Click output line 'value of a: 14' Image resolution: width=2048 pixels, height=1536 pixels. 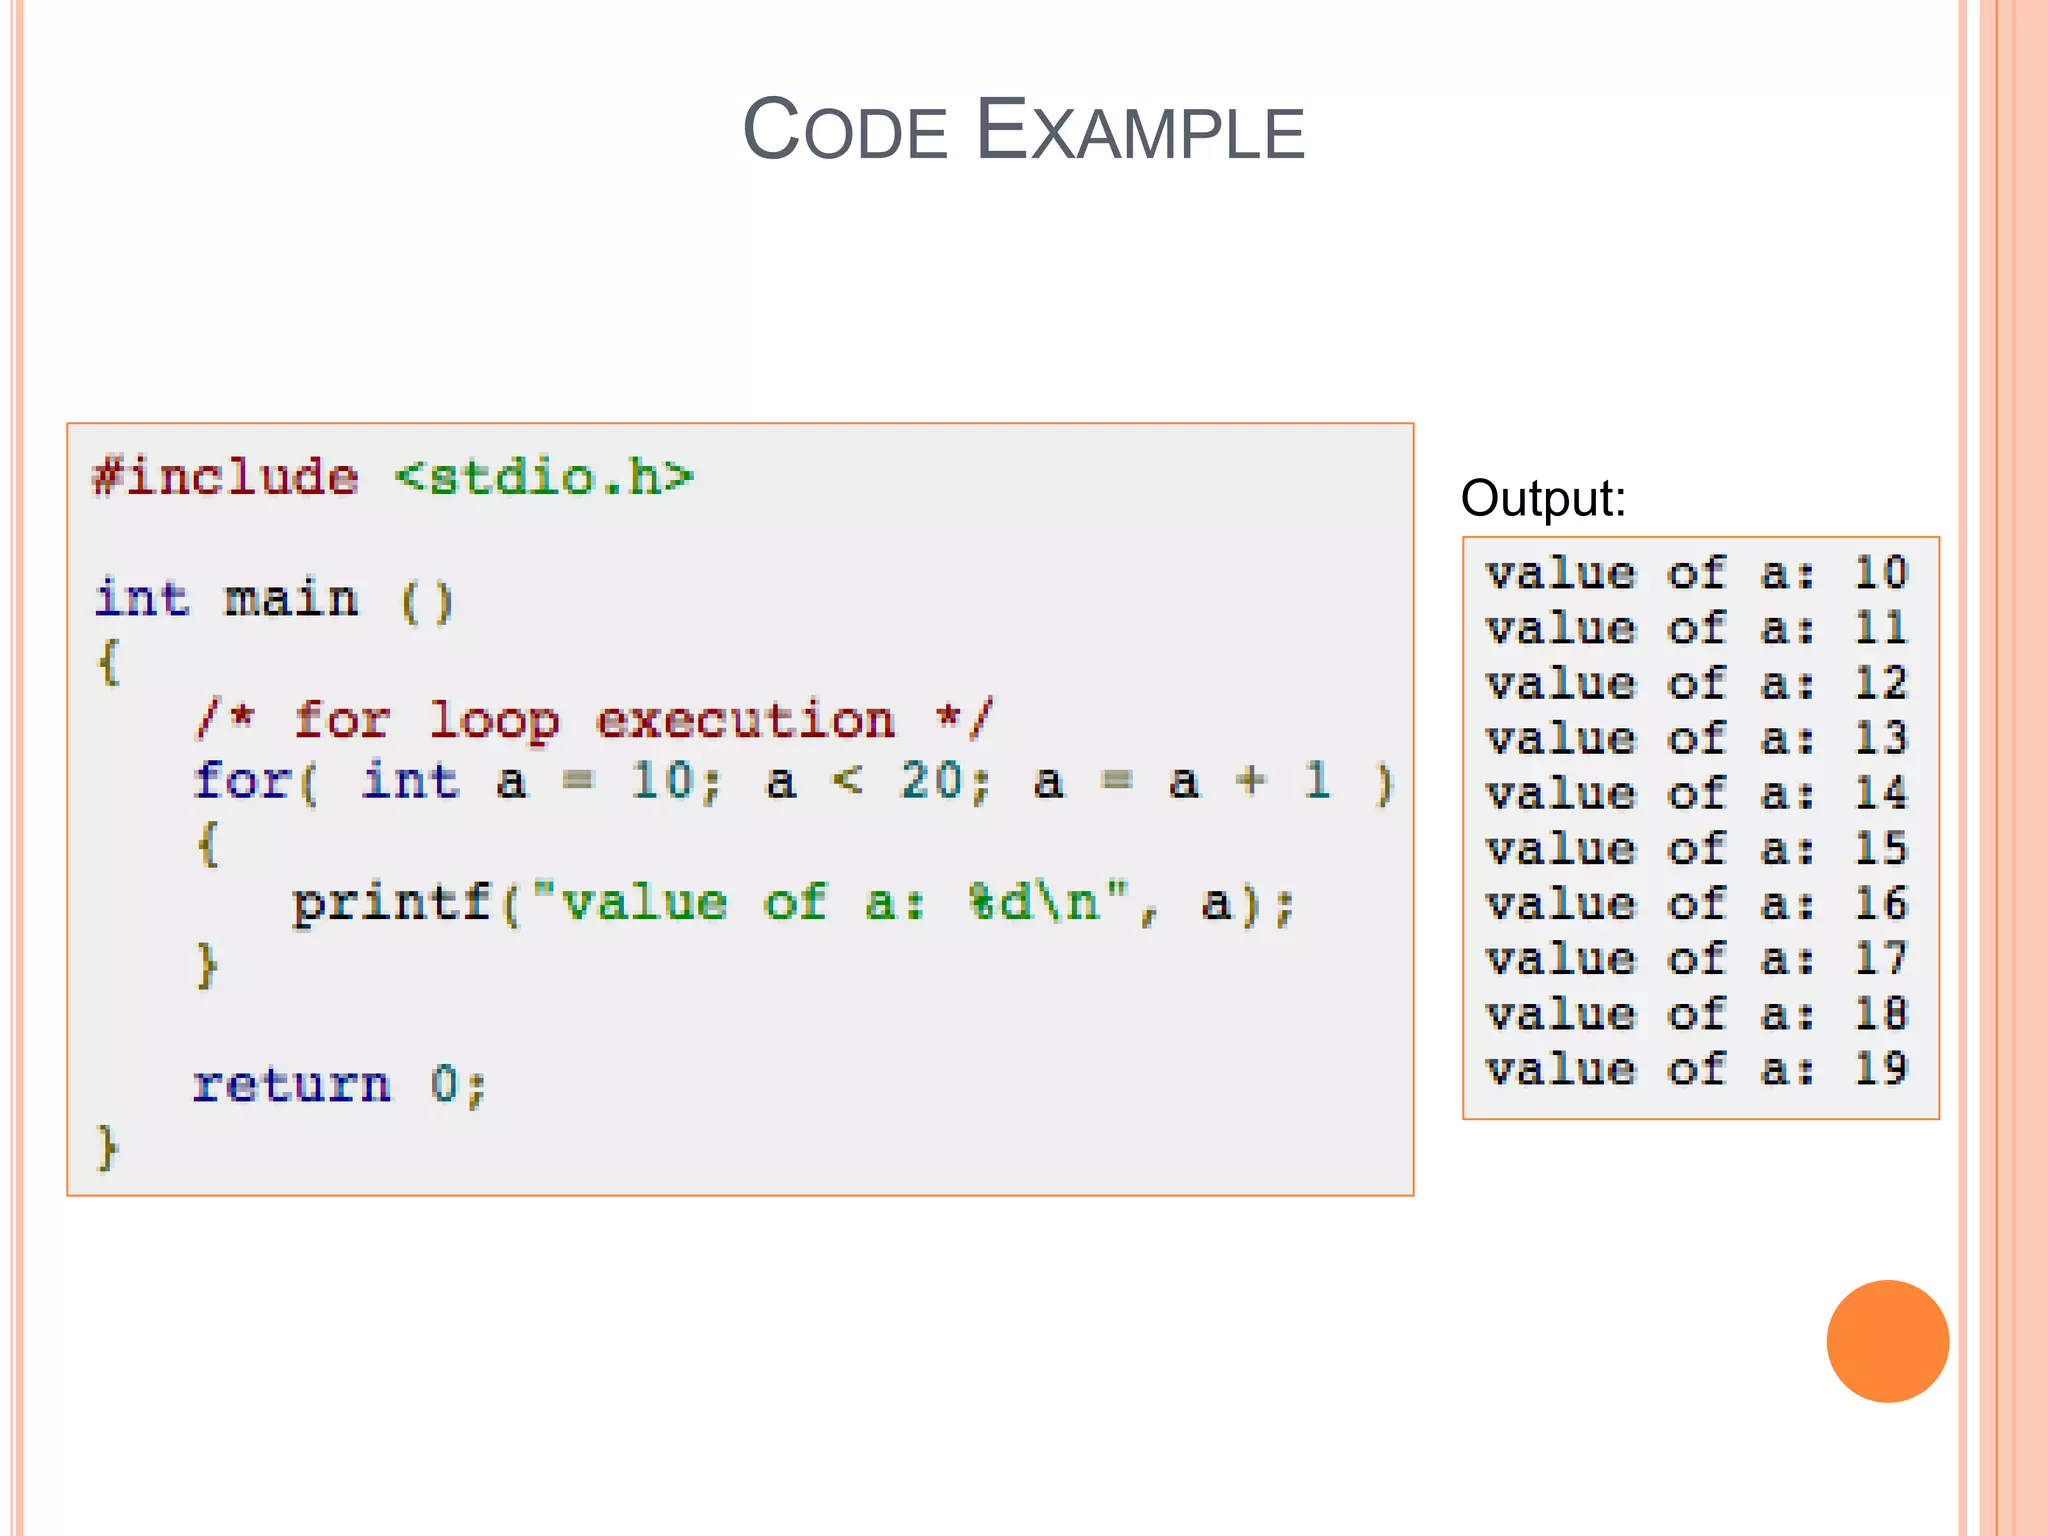(1697, 794)
